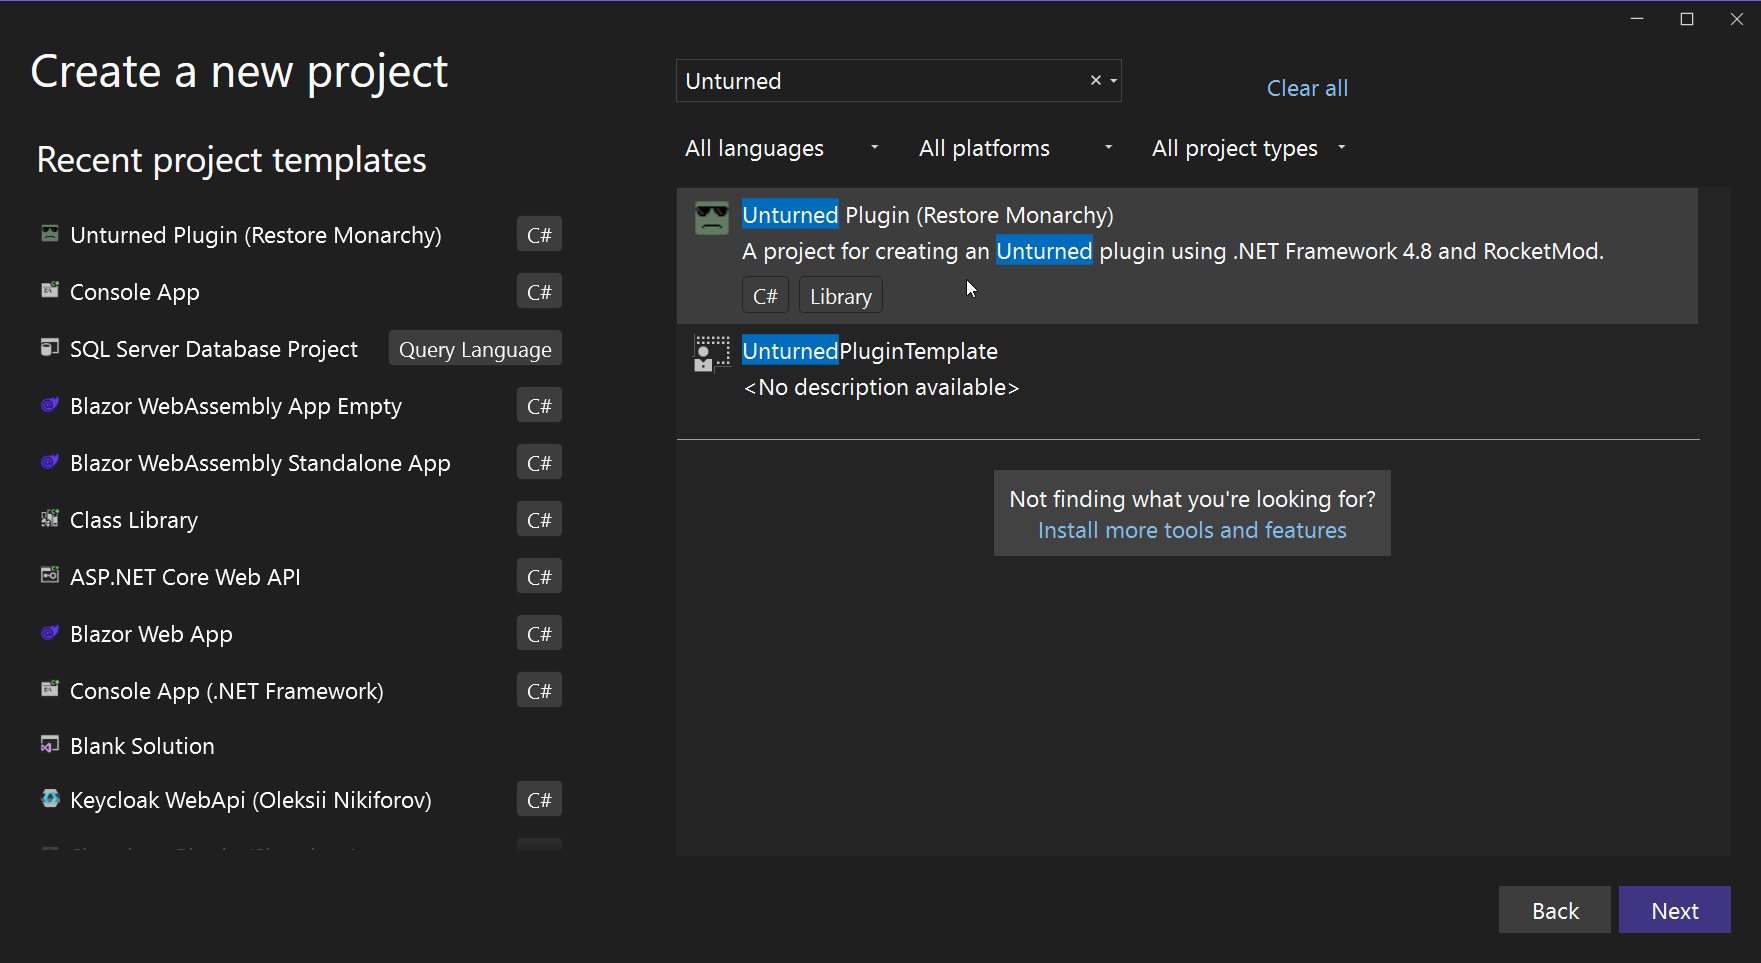Clear the Unturned search with the X
The image size is (1761, 963).
coord(1095,80)
